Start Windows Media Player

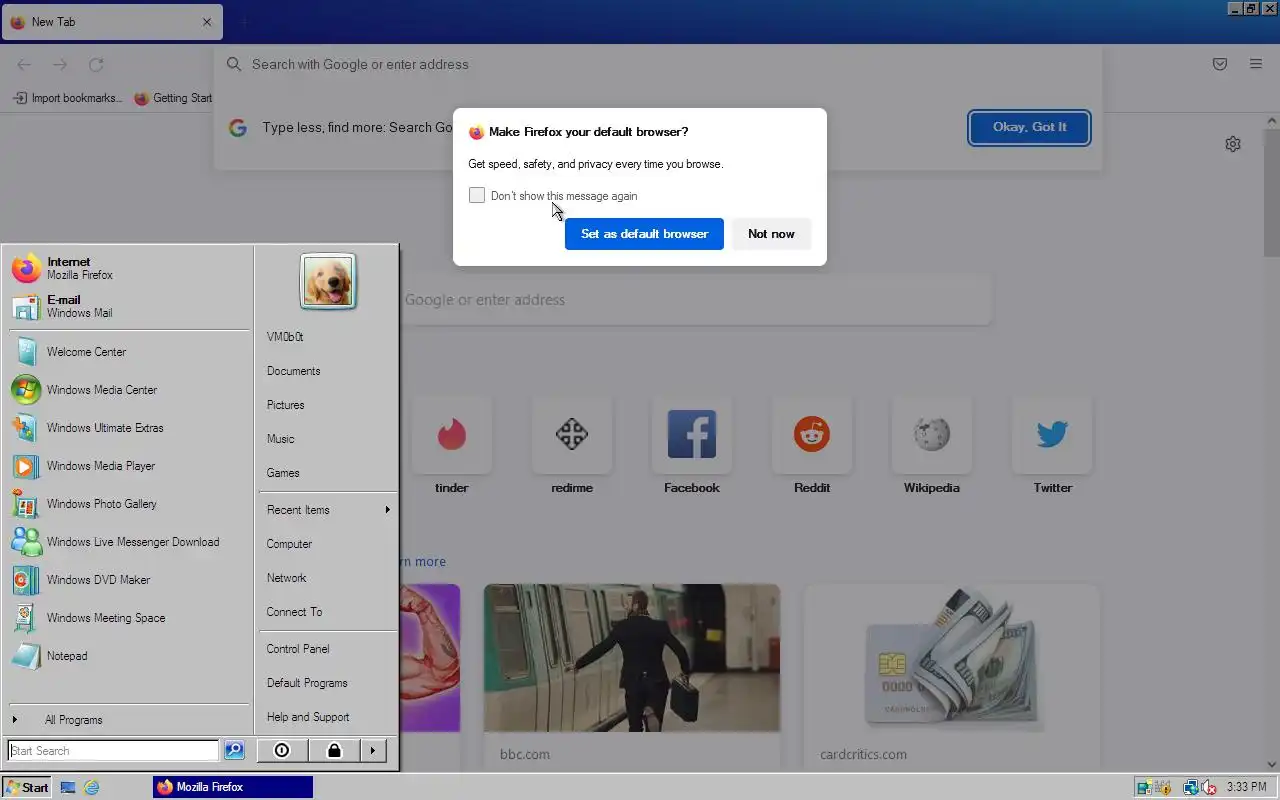[128, 466]
